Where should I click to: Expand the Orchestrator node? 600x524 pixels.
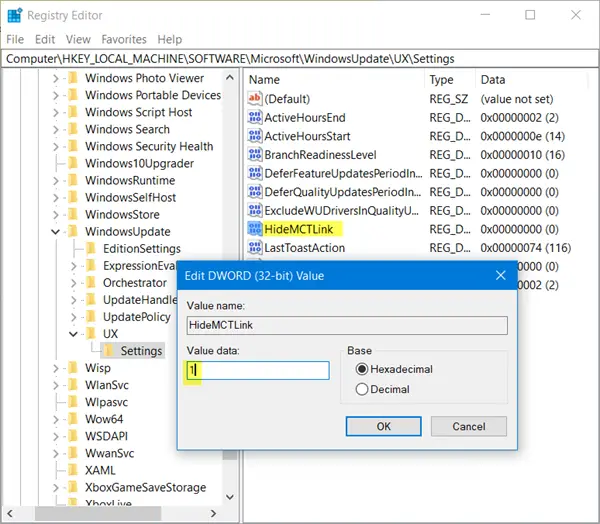74,283
